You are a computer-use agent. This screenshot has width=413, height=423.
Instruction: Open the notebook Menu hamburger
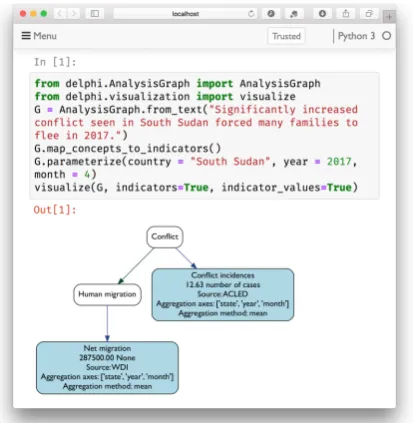click(x=39, y=36)
